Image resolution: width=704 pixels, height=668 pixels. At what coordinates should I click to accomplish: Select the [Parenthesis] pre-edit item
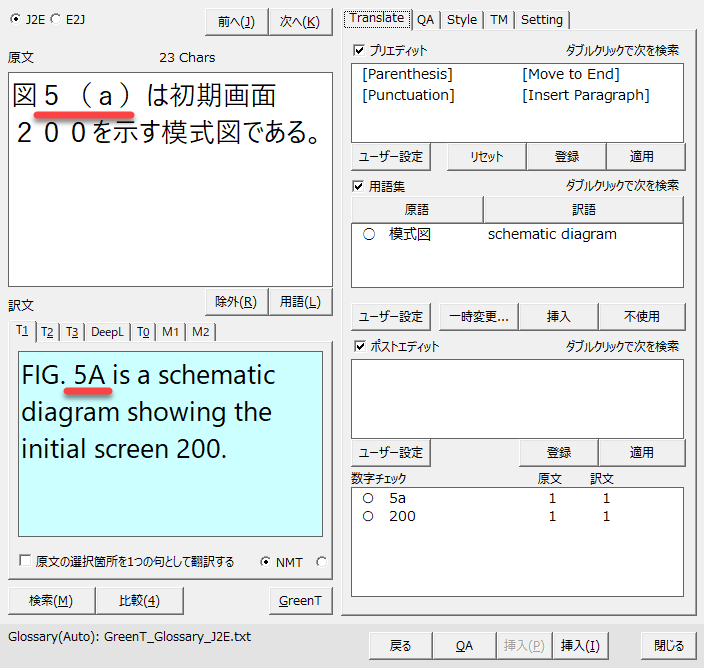(x=407, y=75)
